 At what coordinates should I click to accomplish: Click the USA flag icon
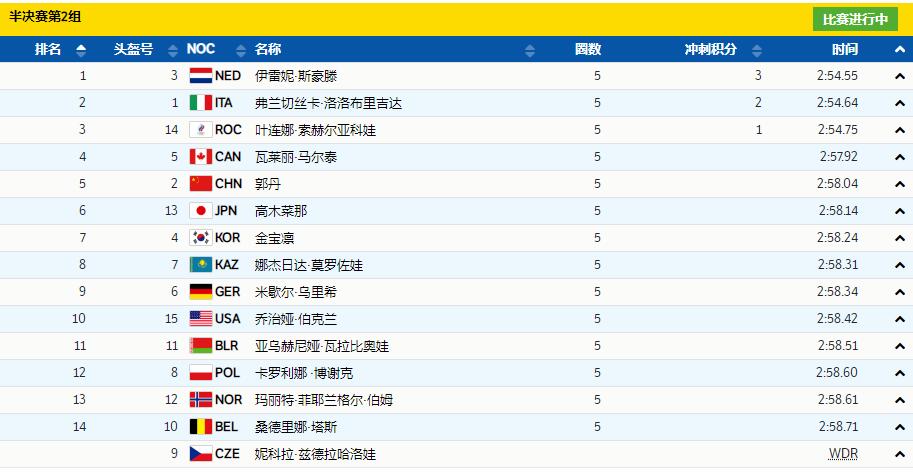click(201, 318)
